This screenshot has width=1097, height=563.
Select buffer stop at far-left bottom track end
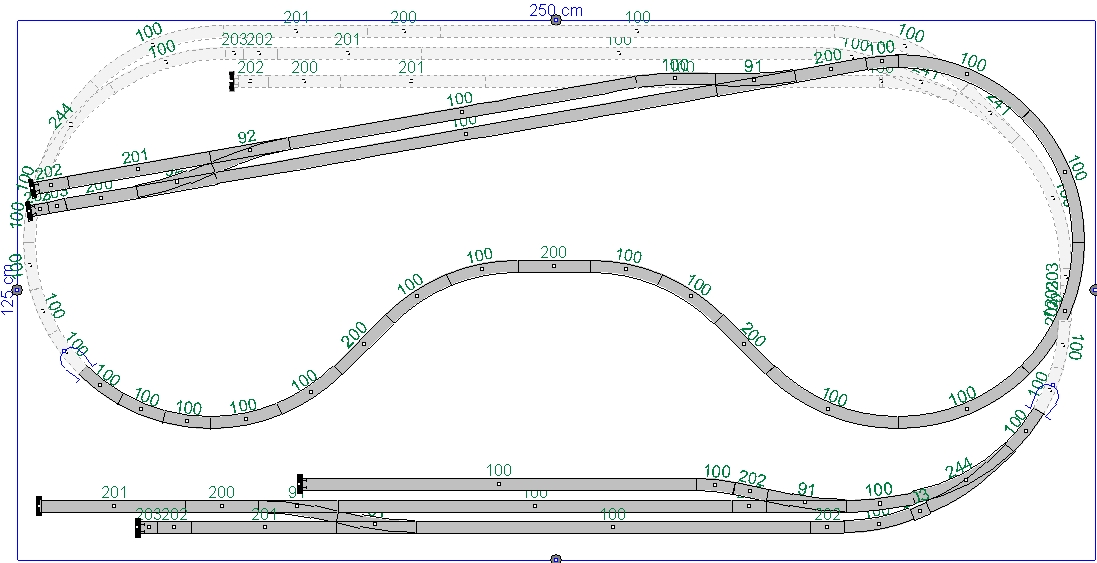click(x=40, y=506)
